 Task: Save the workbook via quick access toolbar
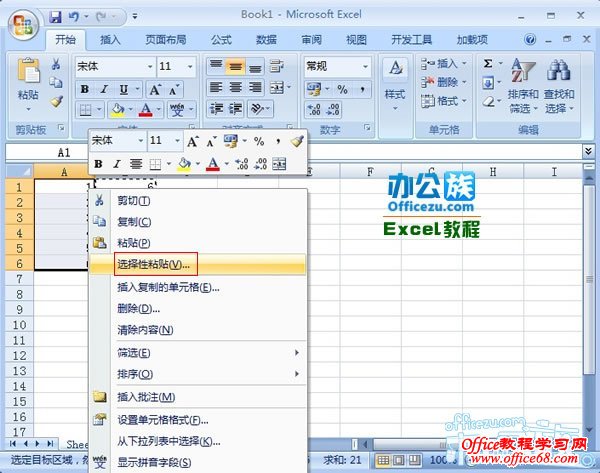click(x=55, y=16)
